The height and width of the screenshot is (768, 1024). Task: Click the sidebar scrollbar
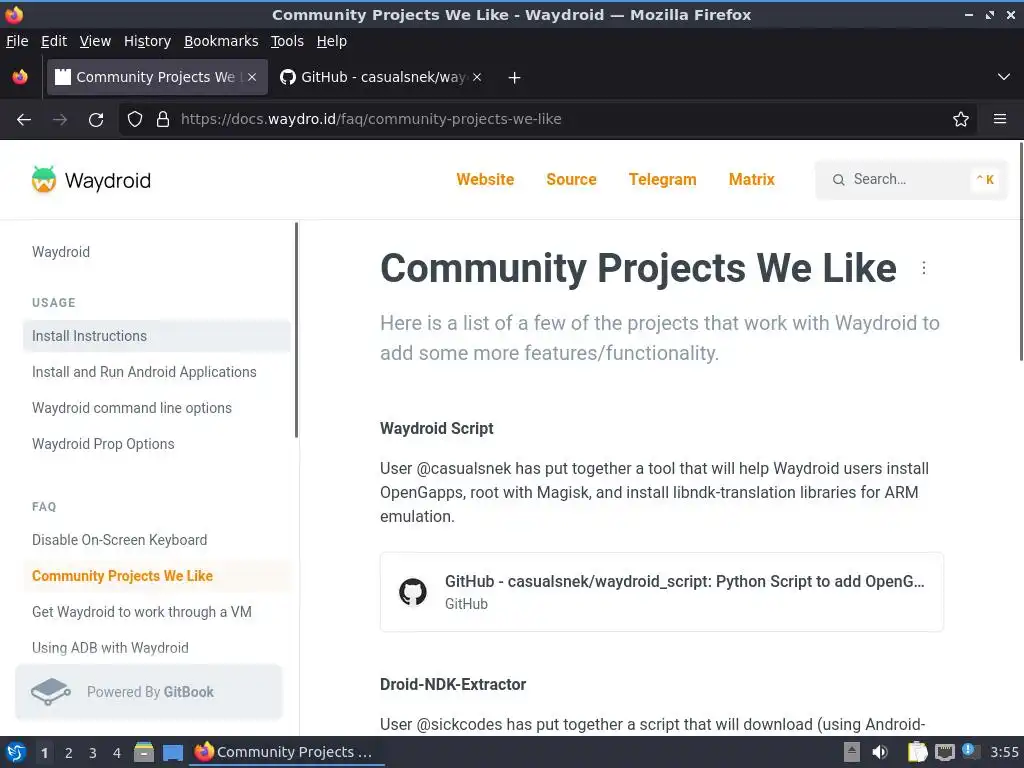[296, 330]
